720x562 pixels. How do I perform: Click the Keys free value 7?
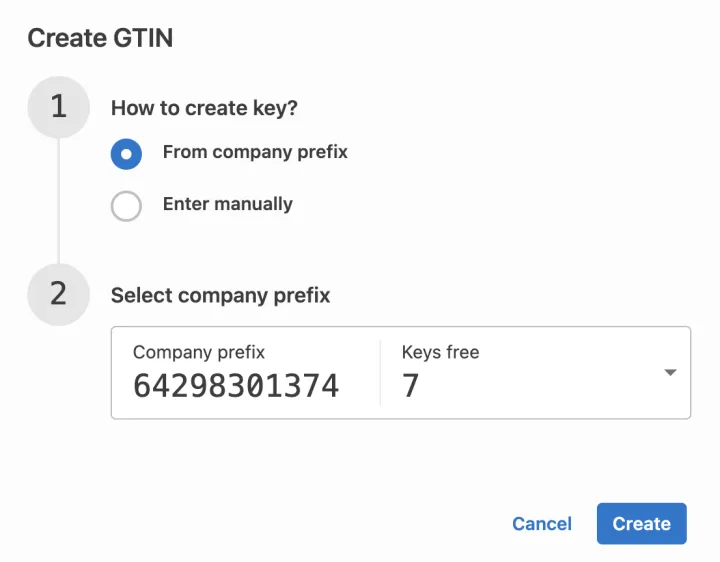[x=410, y=386]
